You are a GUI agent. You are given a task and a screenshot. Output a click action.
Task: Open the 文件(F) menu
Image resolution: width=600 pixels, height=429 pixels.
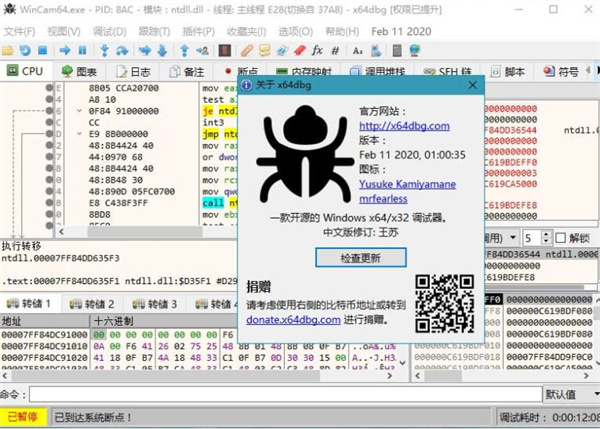[x=19, y=31]
